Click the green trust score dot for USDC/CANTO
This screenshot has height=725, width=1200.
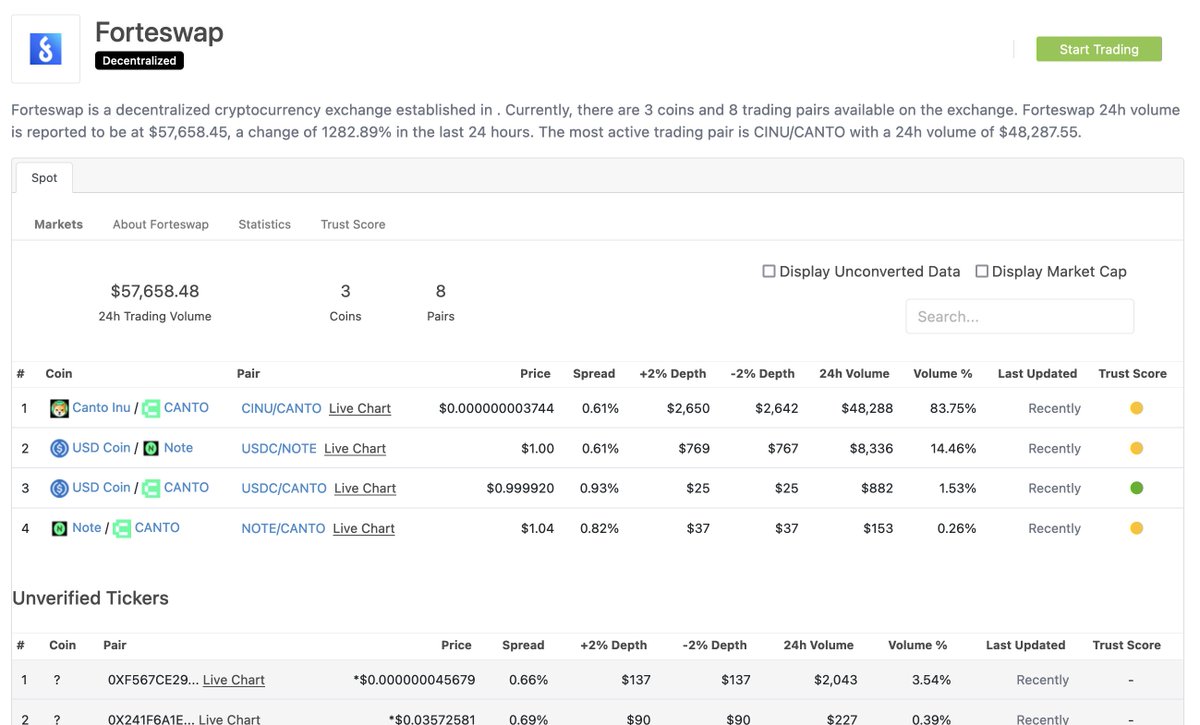(1136, 488)
